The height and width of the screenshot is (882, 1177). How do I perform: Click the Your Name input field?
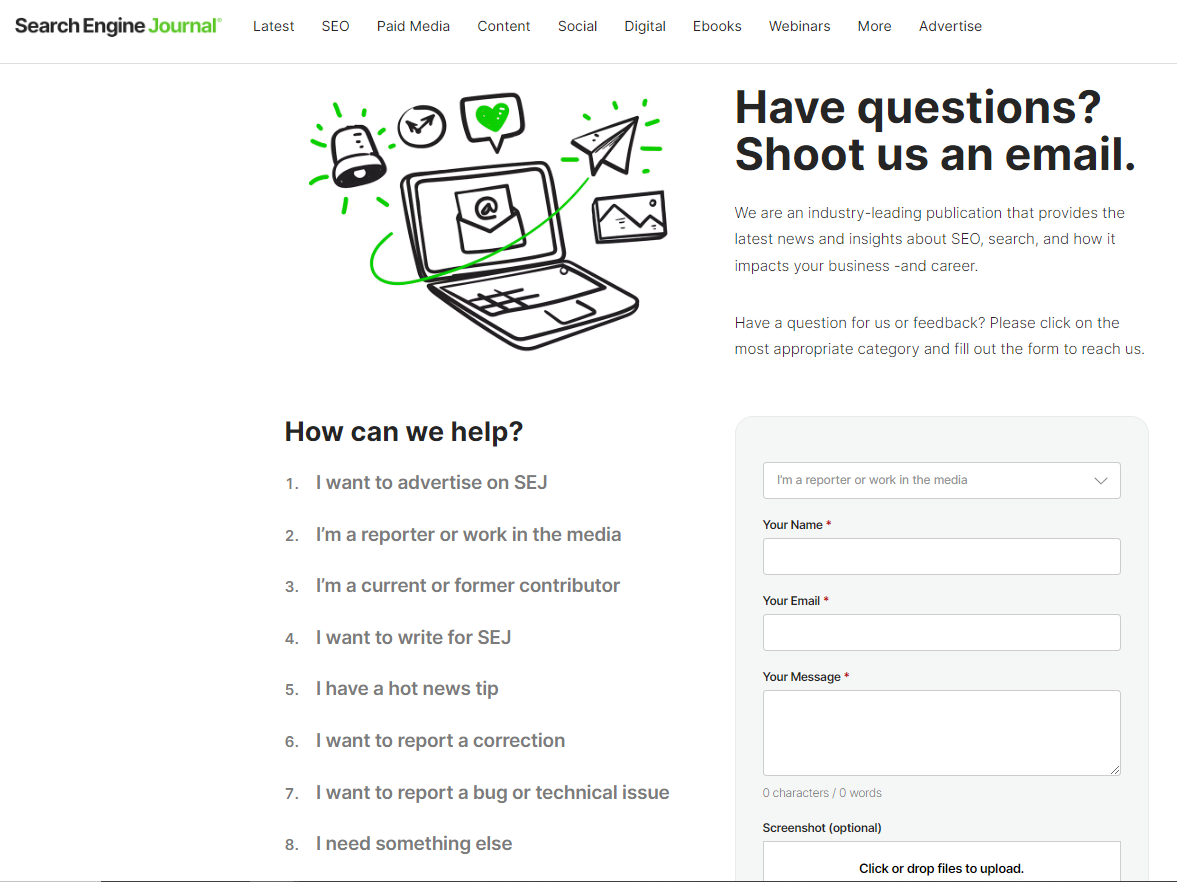pyautogui.click(x=941, y=556)
